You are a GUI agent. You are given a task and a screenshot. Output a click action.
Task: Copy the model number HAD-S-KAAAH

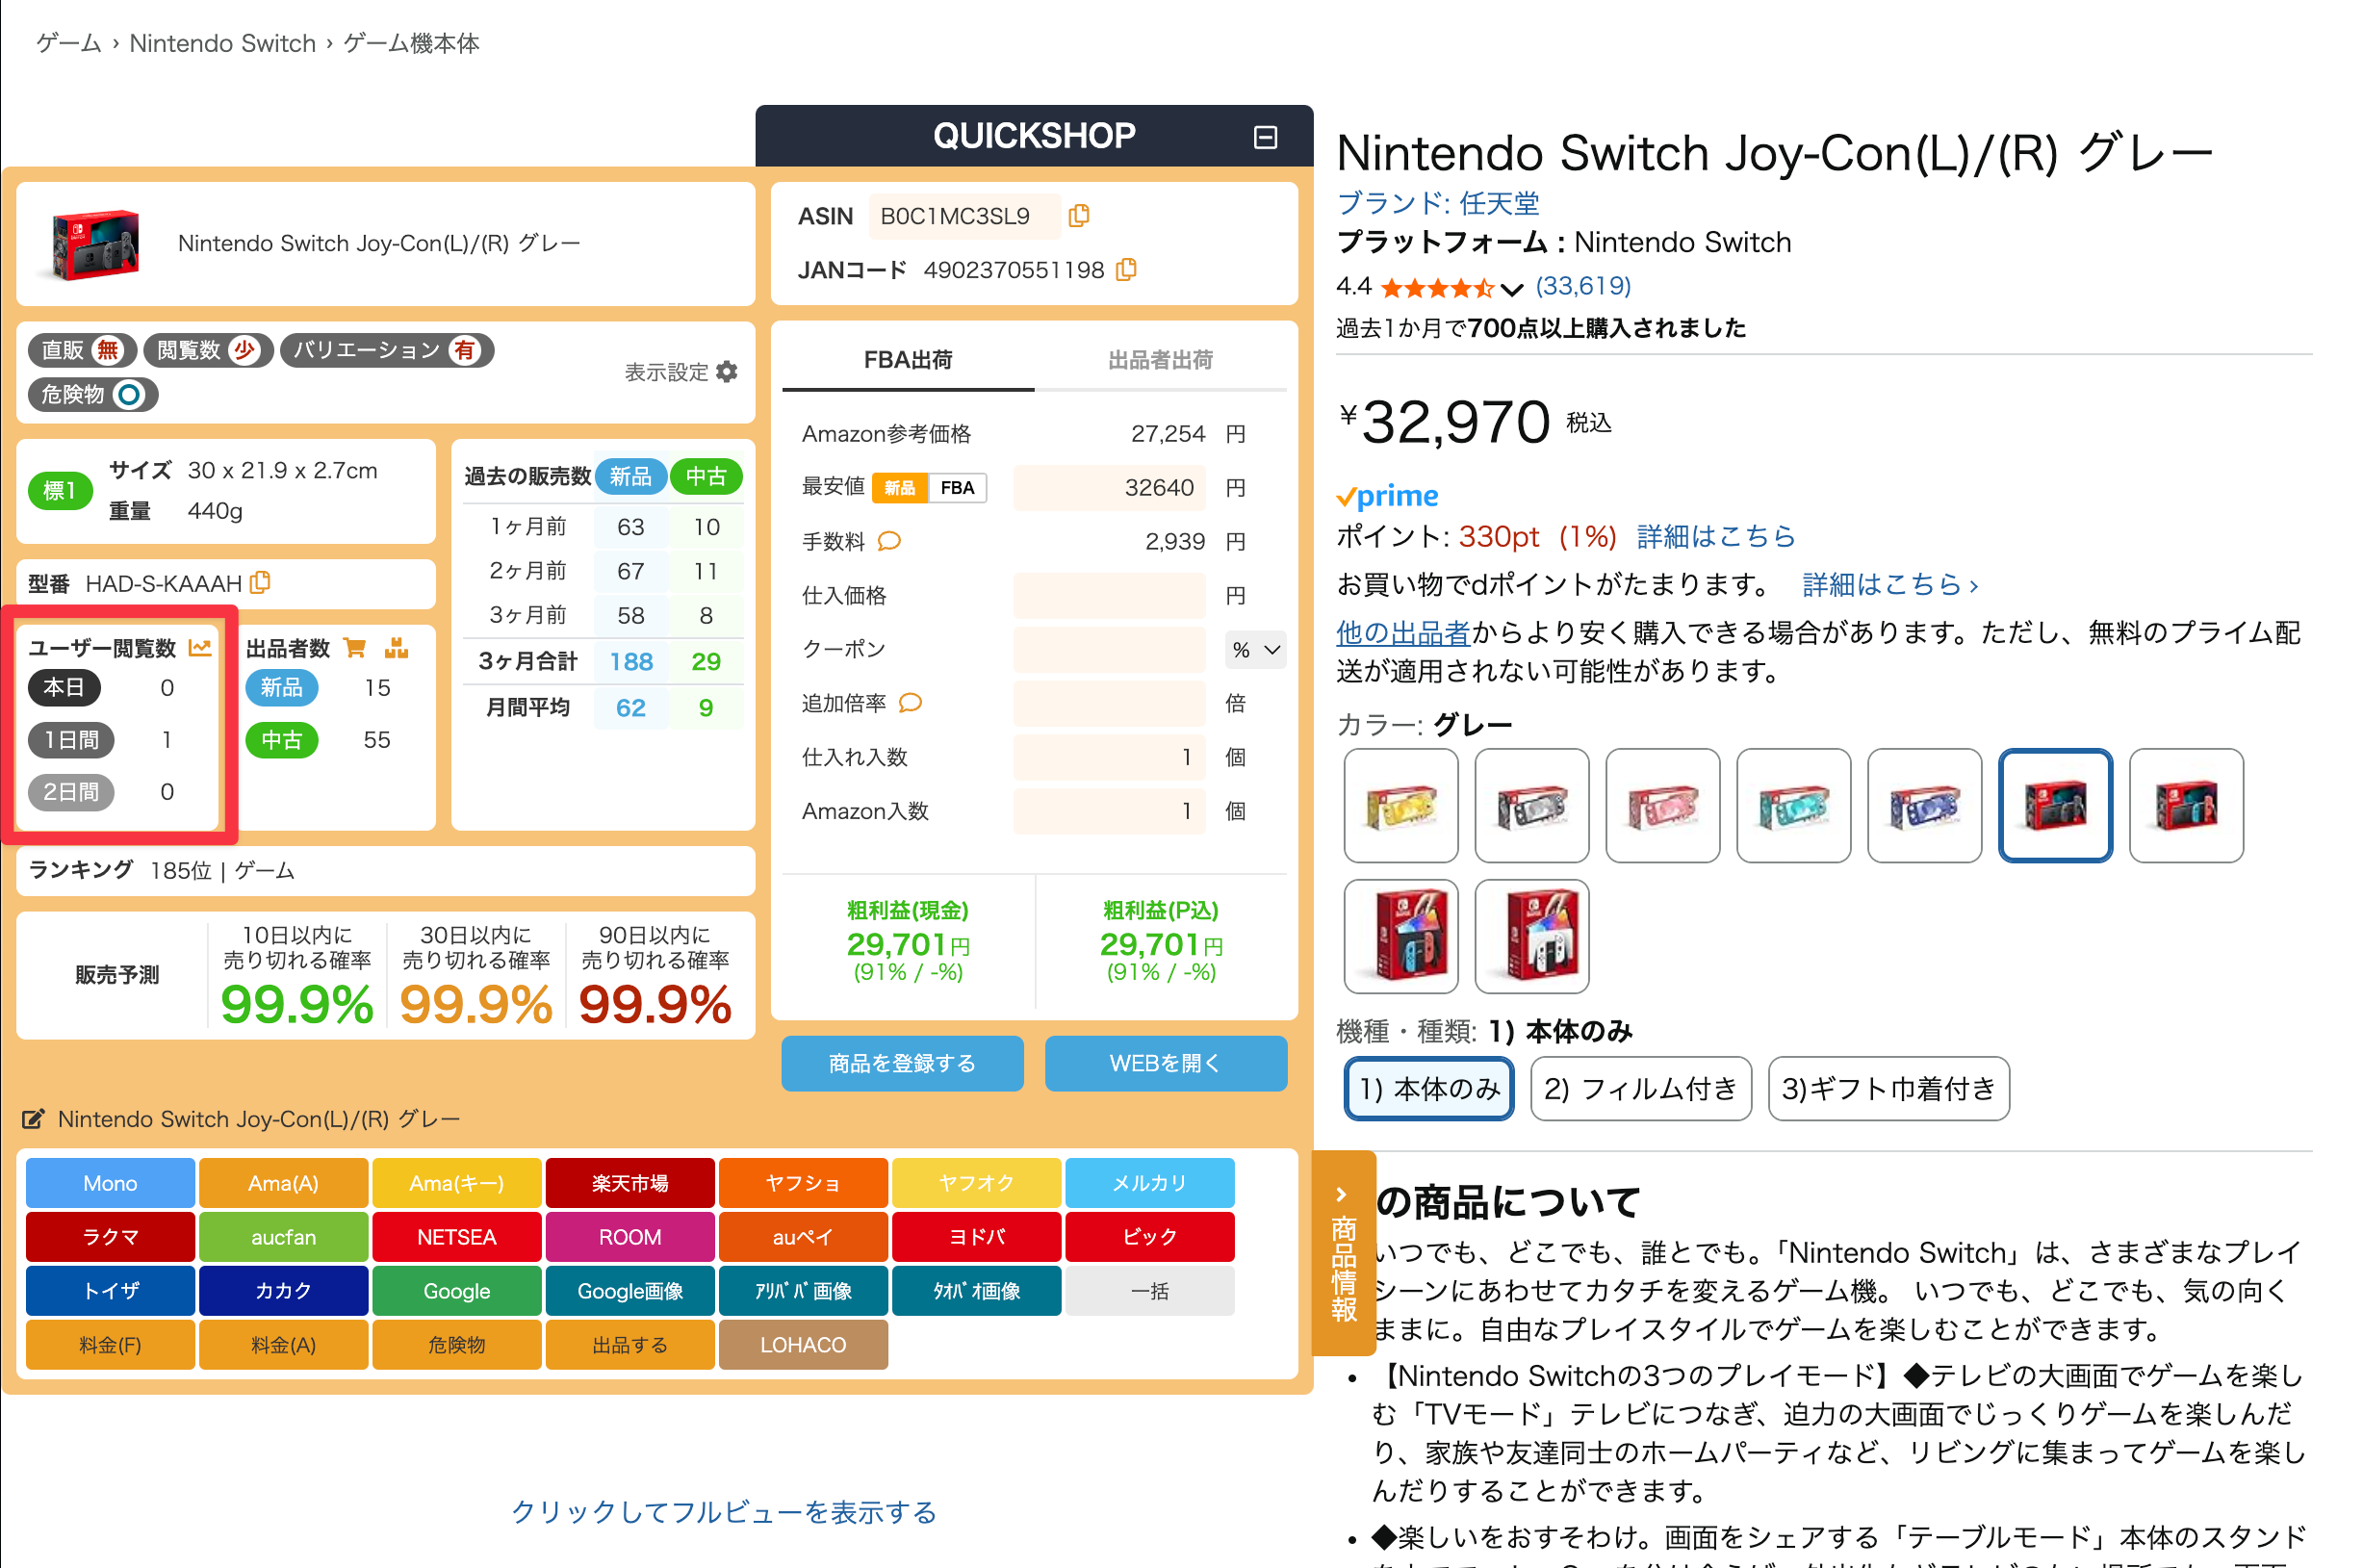point(260,582)
